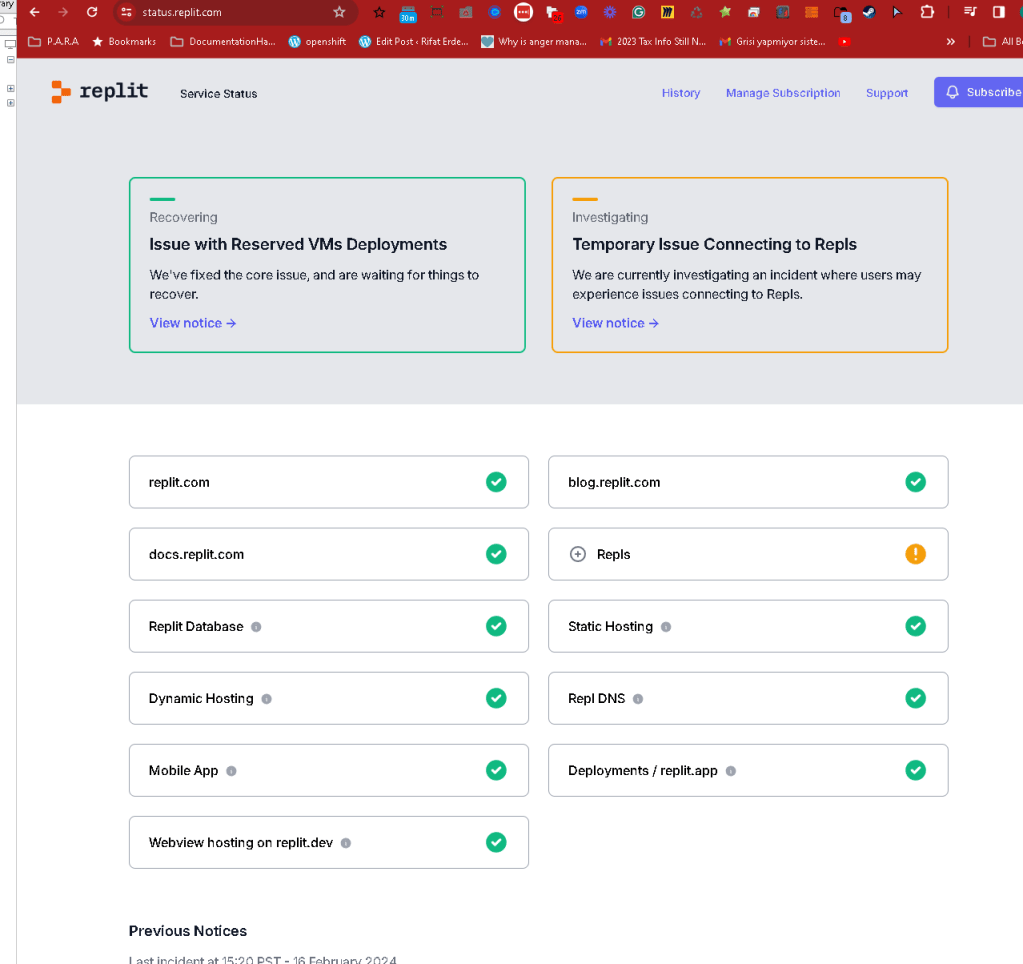This screenshot has width=1023, height=964.
Task: Click the docs.replit.com status card
Action: pyautogui.click(x=329, y=554)
